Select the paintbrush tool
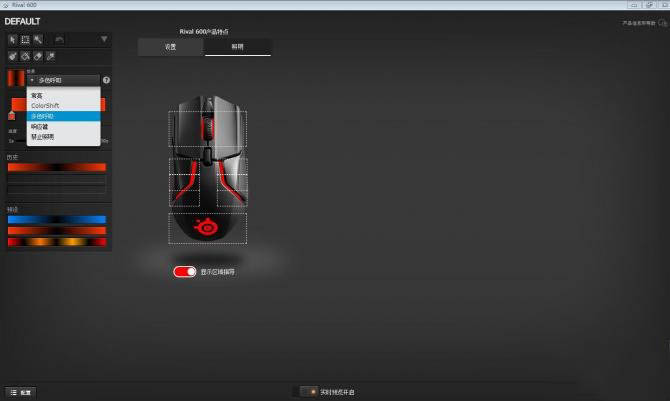The image size is (670, 401). click(12, 56)
